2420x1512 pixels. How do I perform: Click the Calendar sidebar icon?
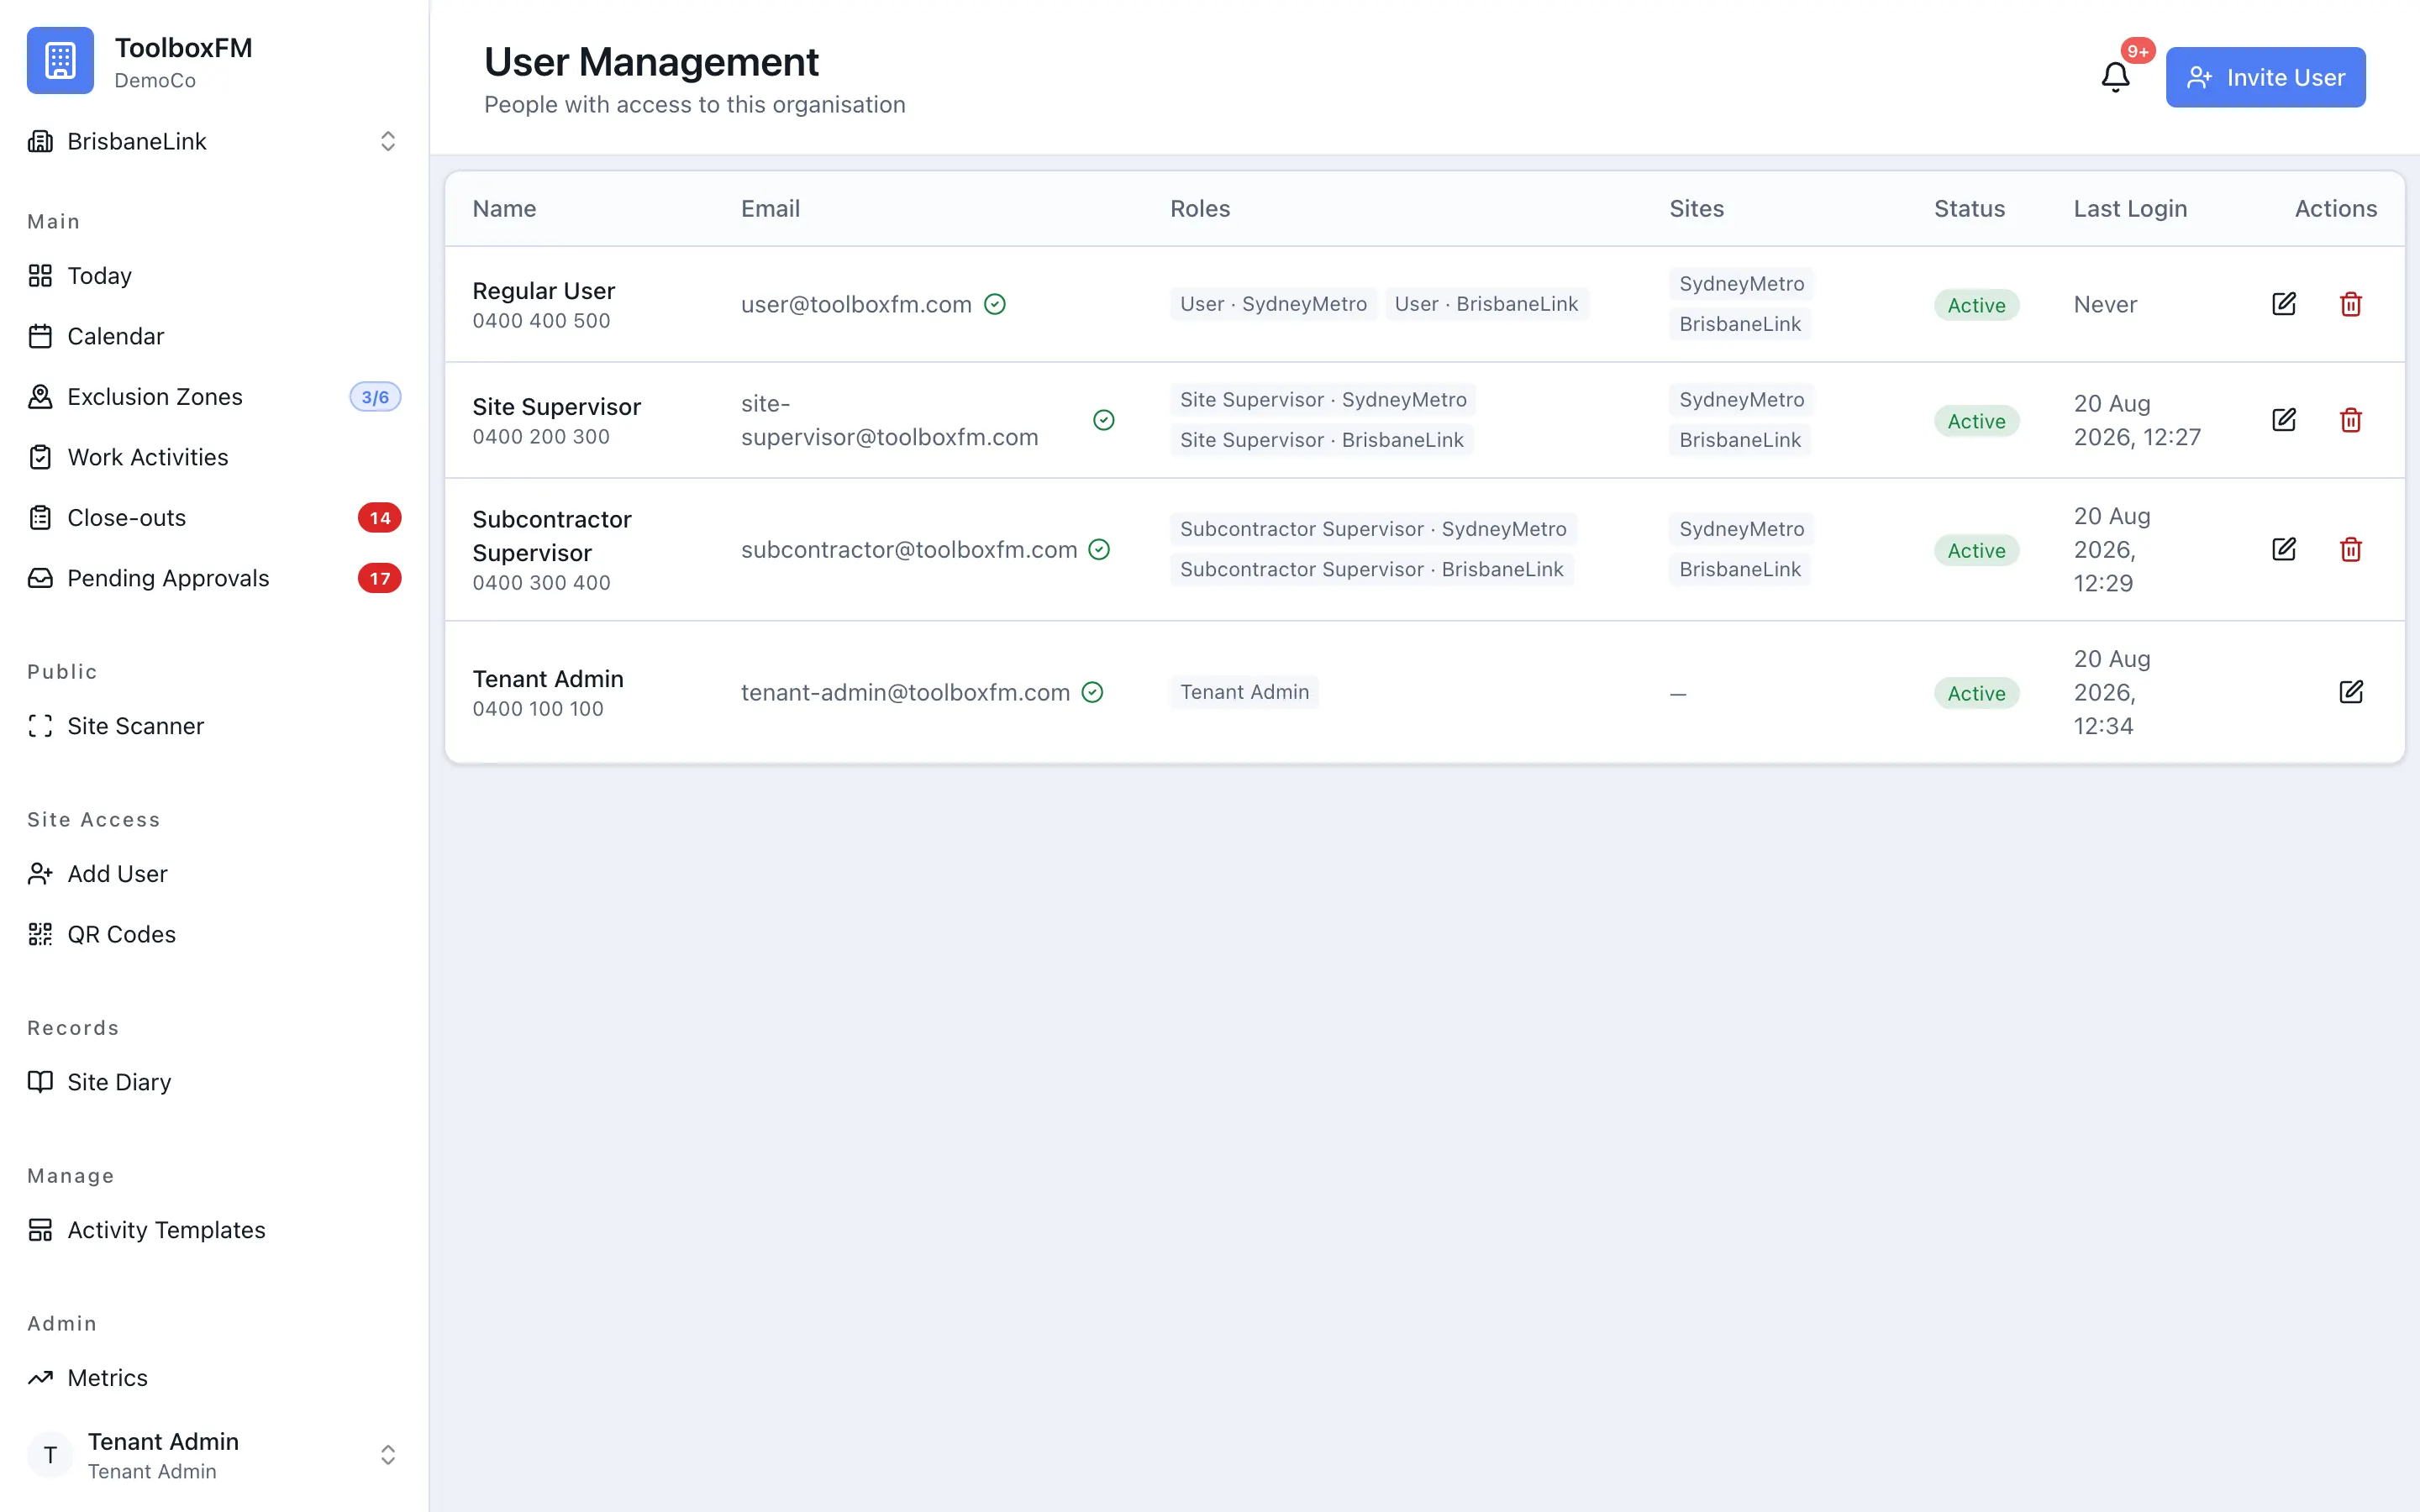click(40, 336)
